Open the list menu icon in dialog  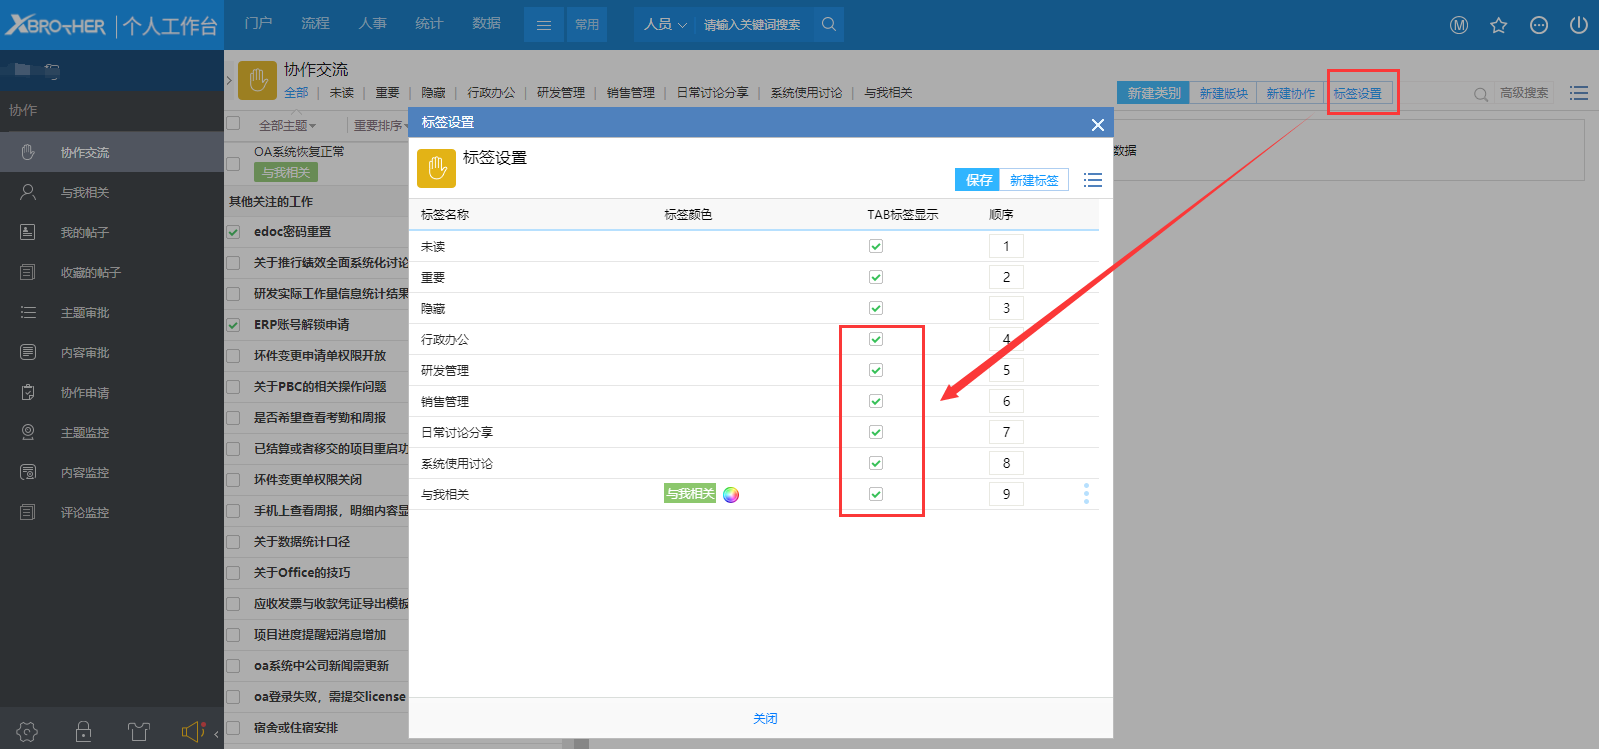pos(1092,180)
